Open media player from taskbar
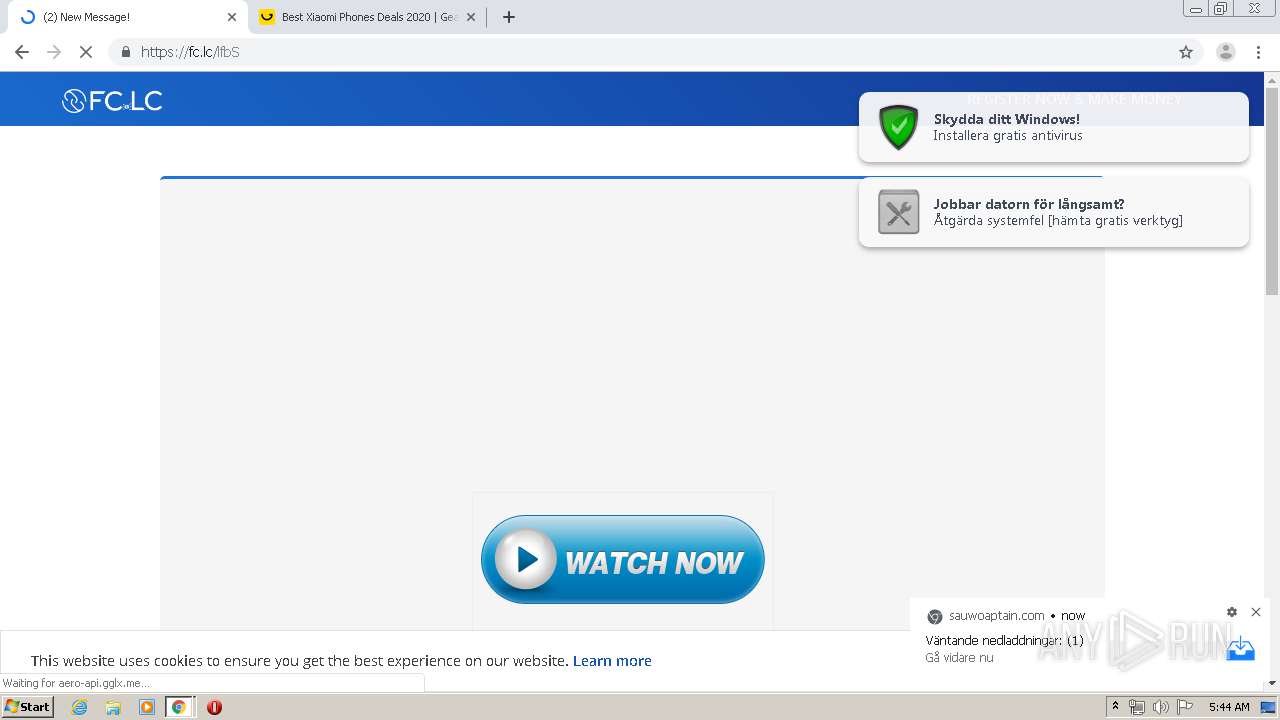Viewport: 1280px width, 720px height. click(147, 707)
